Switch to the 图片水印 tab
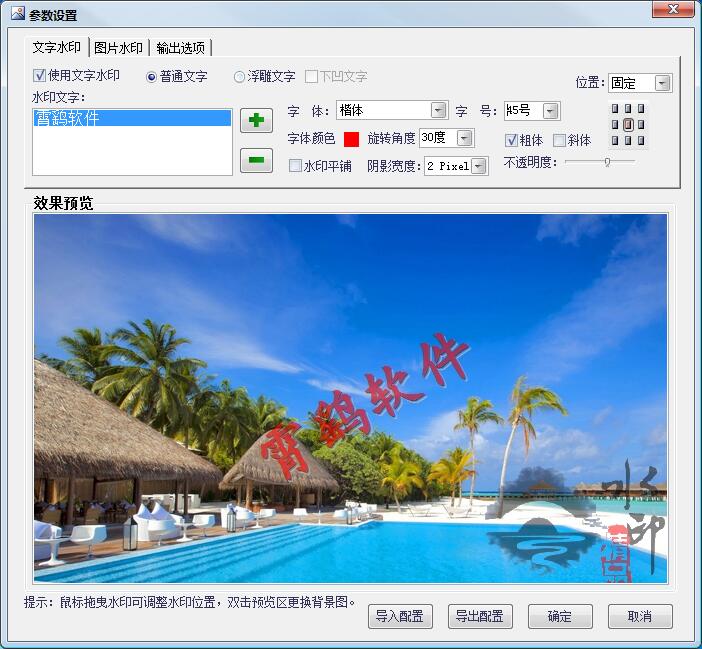 coord(119,48)
